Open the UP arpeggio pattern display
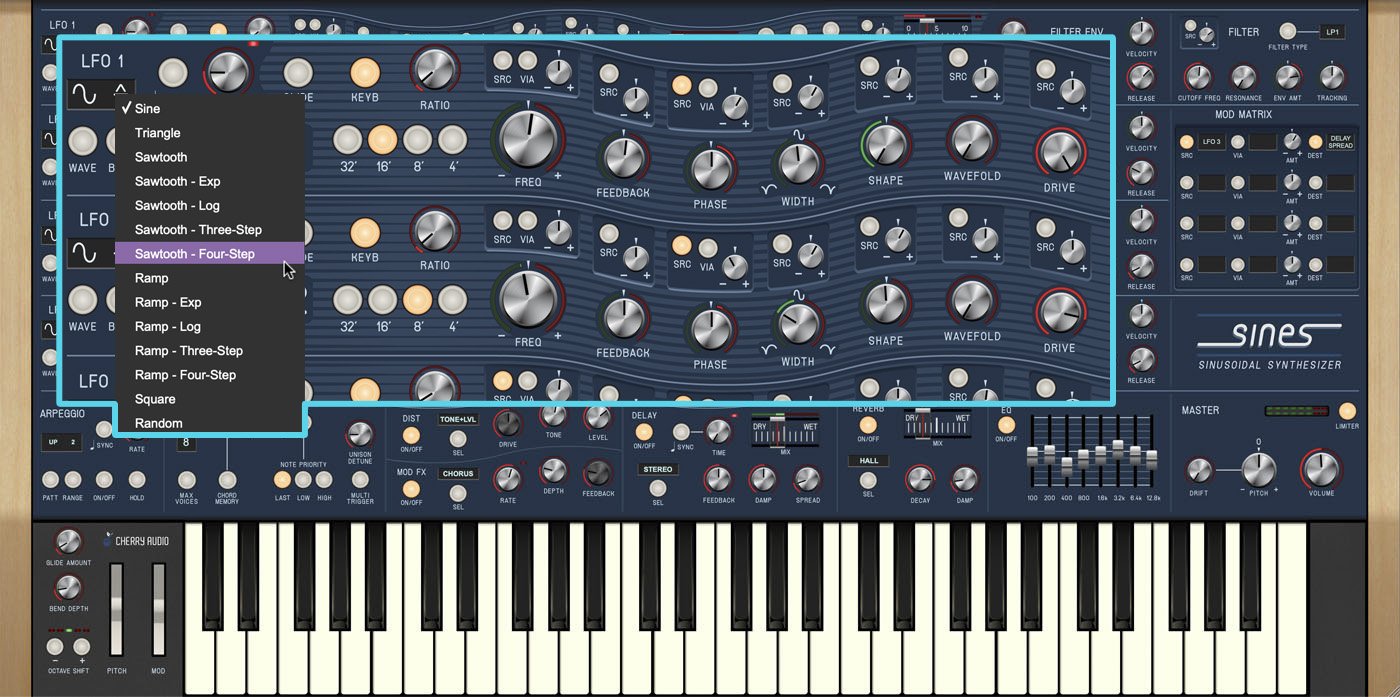This screenshot has height=697, width=1400. click(60, 441)
